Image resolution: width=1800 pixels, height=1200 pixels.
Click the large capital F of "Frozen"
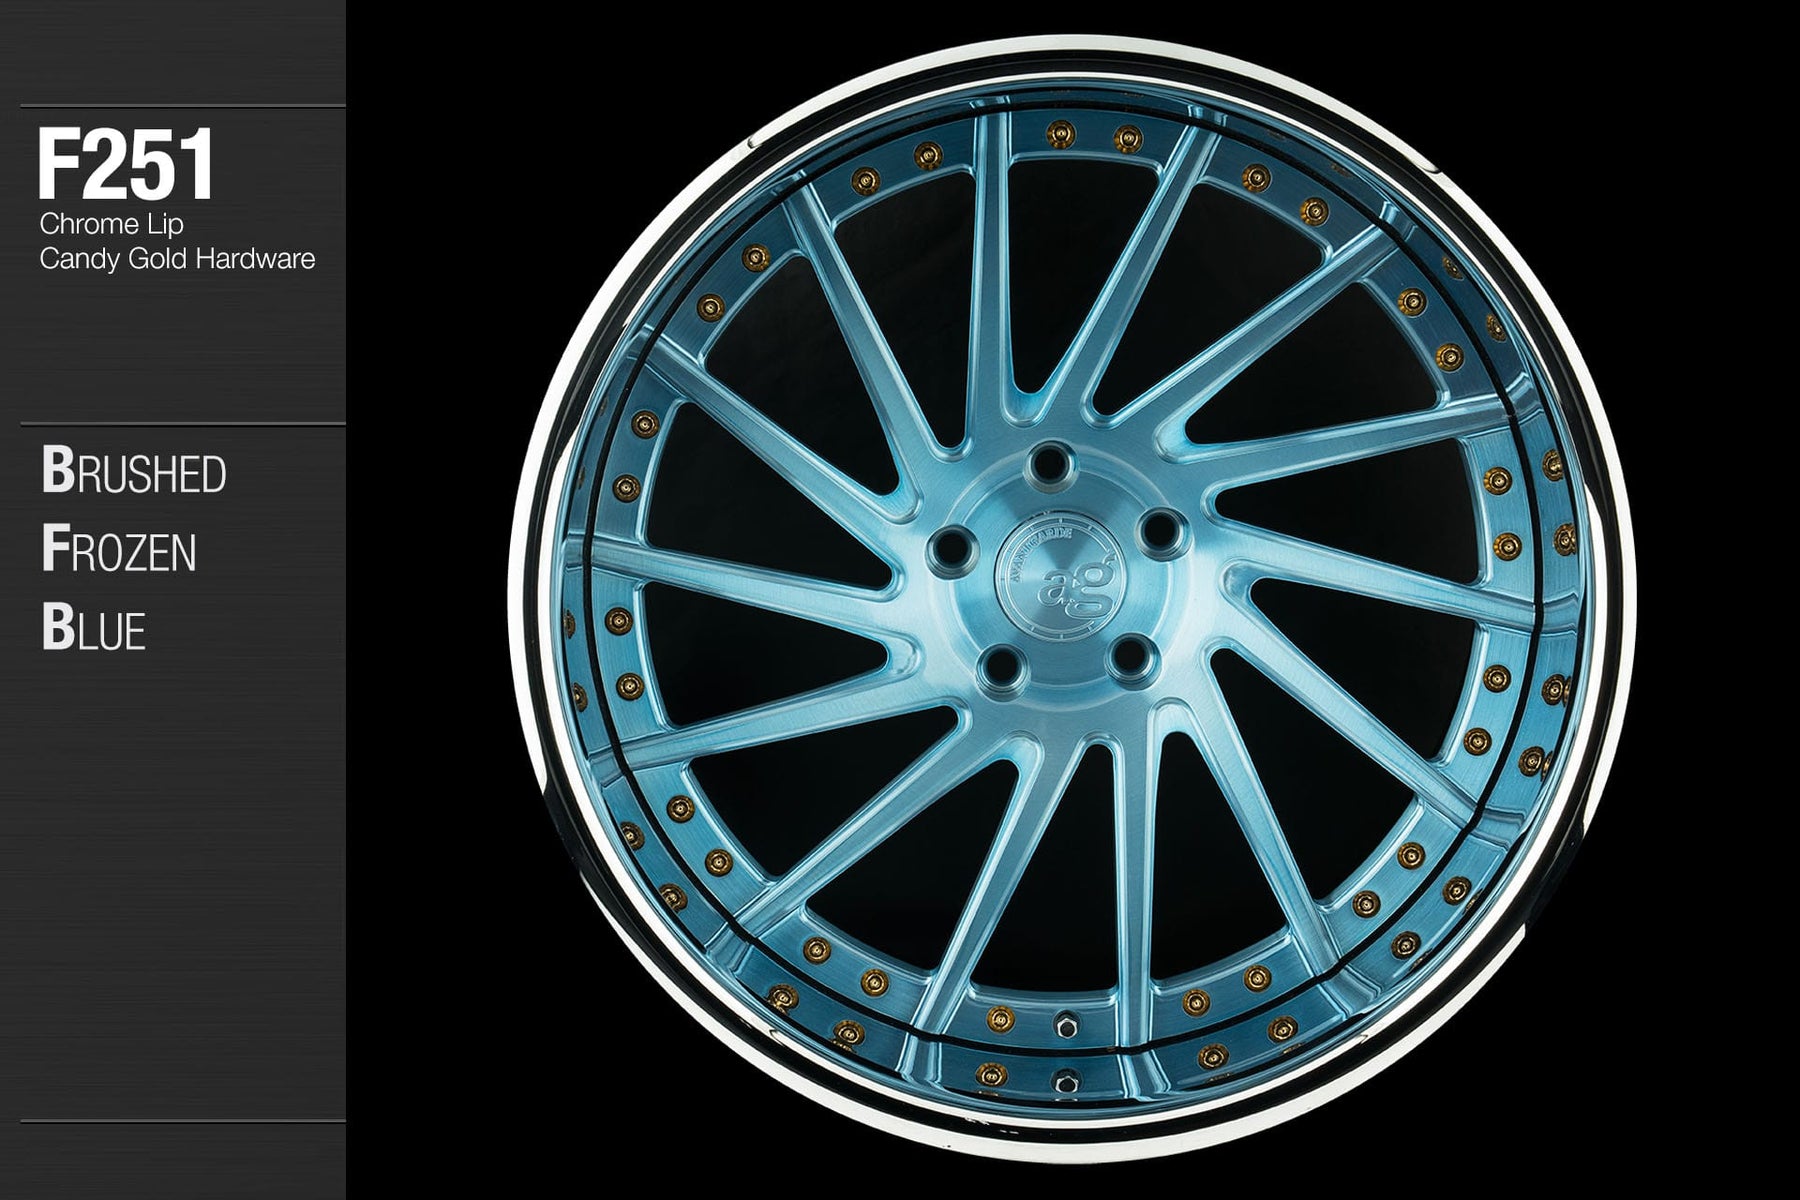pyautogui.click(x=52, y=552)
